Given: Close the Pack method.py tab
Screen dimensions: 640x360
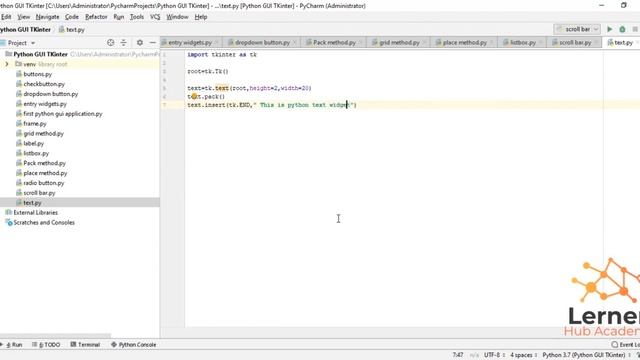Looking at the screenshot, I should coord(360,42).
